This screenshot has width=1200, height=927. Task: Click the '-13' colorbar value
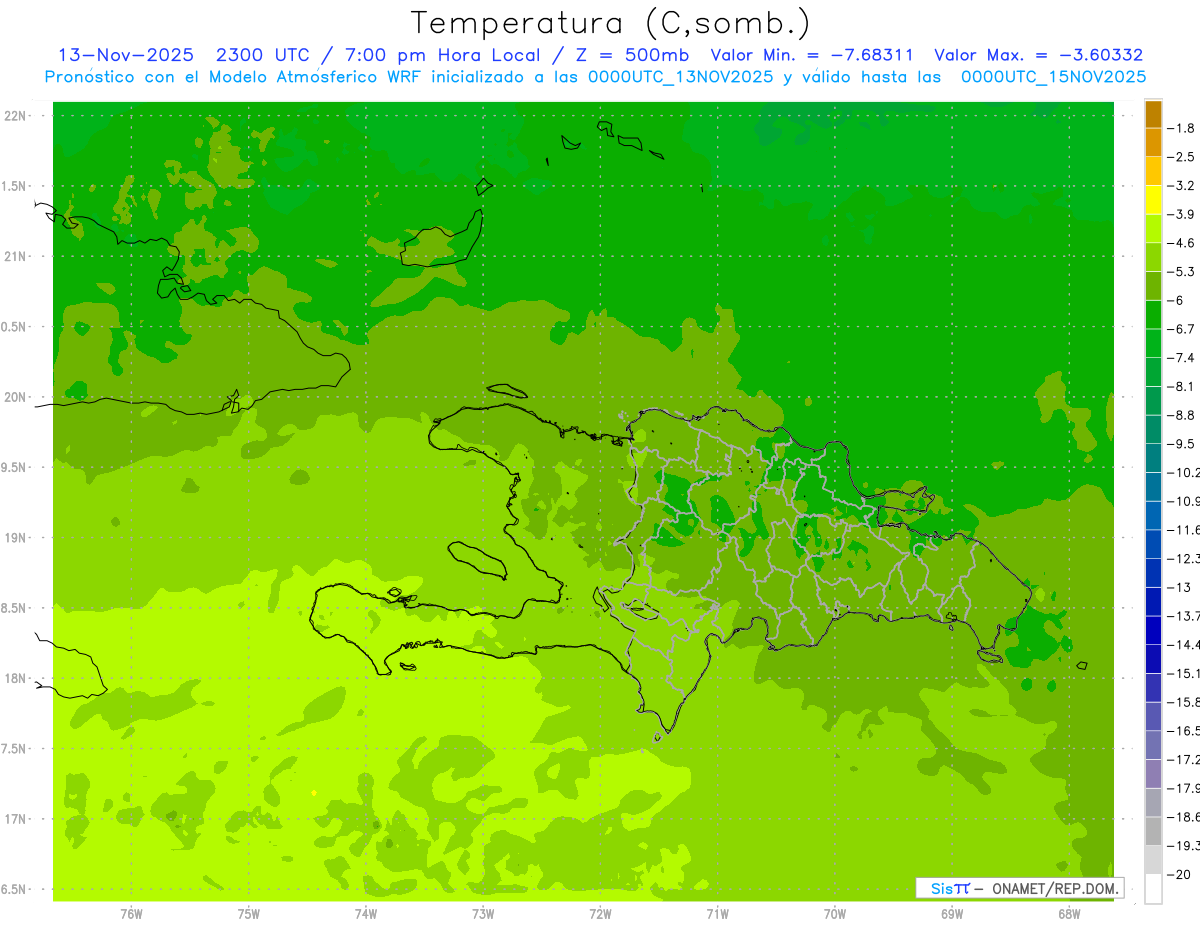pyautogui.click(x=1181, y=587)
